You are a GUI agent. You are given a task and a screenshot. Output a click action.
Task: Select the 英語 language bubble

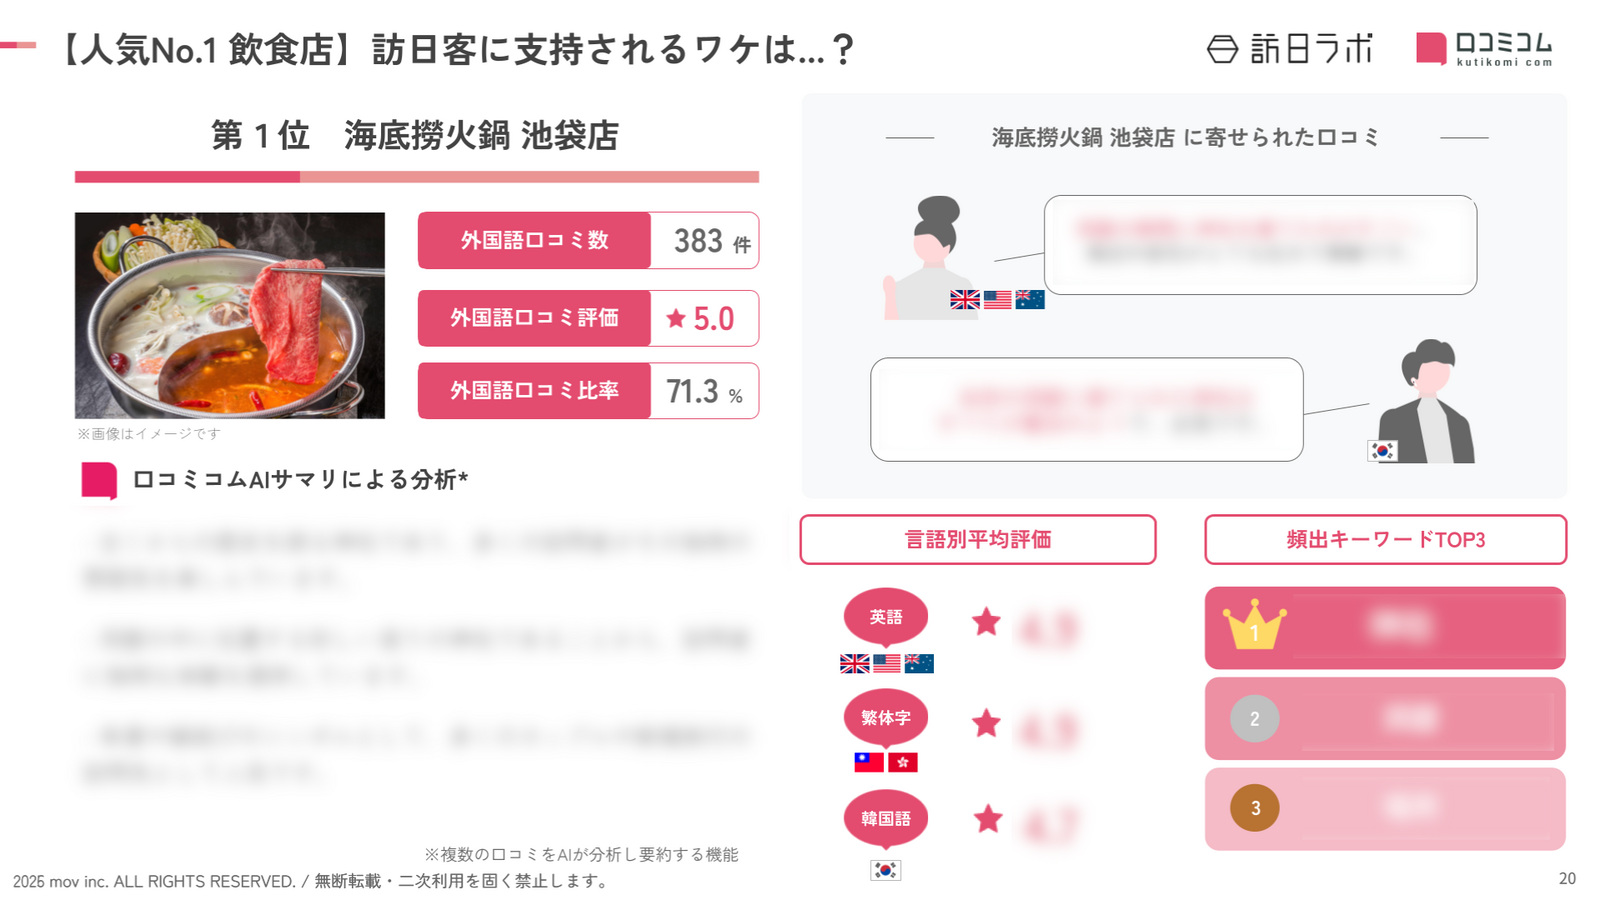tap(885, 617)
